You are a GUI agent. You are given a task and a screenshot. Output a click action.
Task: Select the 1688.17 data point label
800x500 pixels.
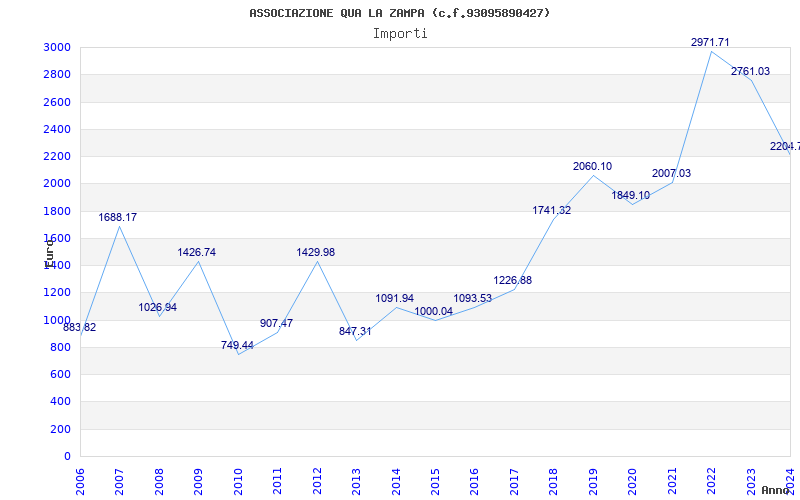click(117, 217)
